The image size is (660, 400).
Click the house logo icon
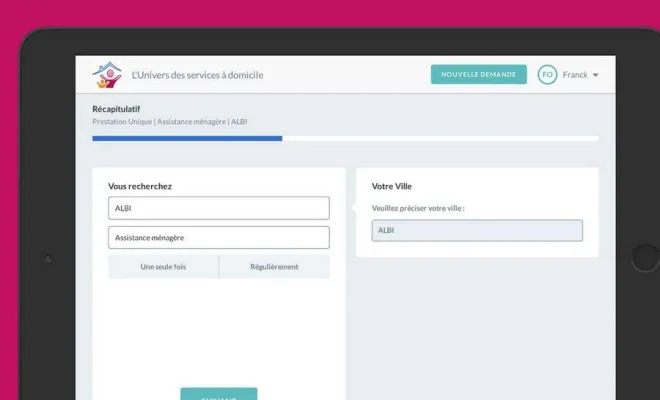[107, 75]
